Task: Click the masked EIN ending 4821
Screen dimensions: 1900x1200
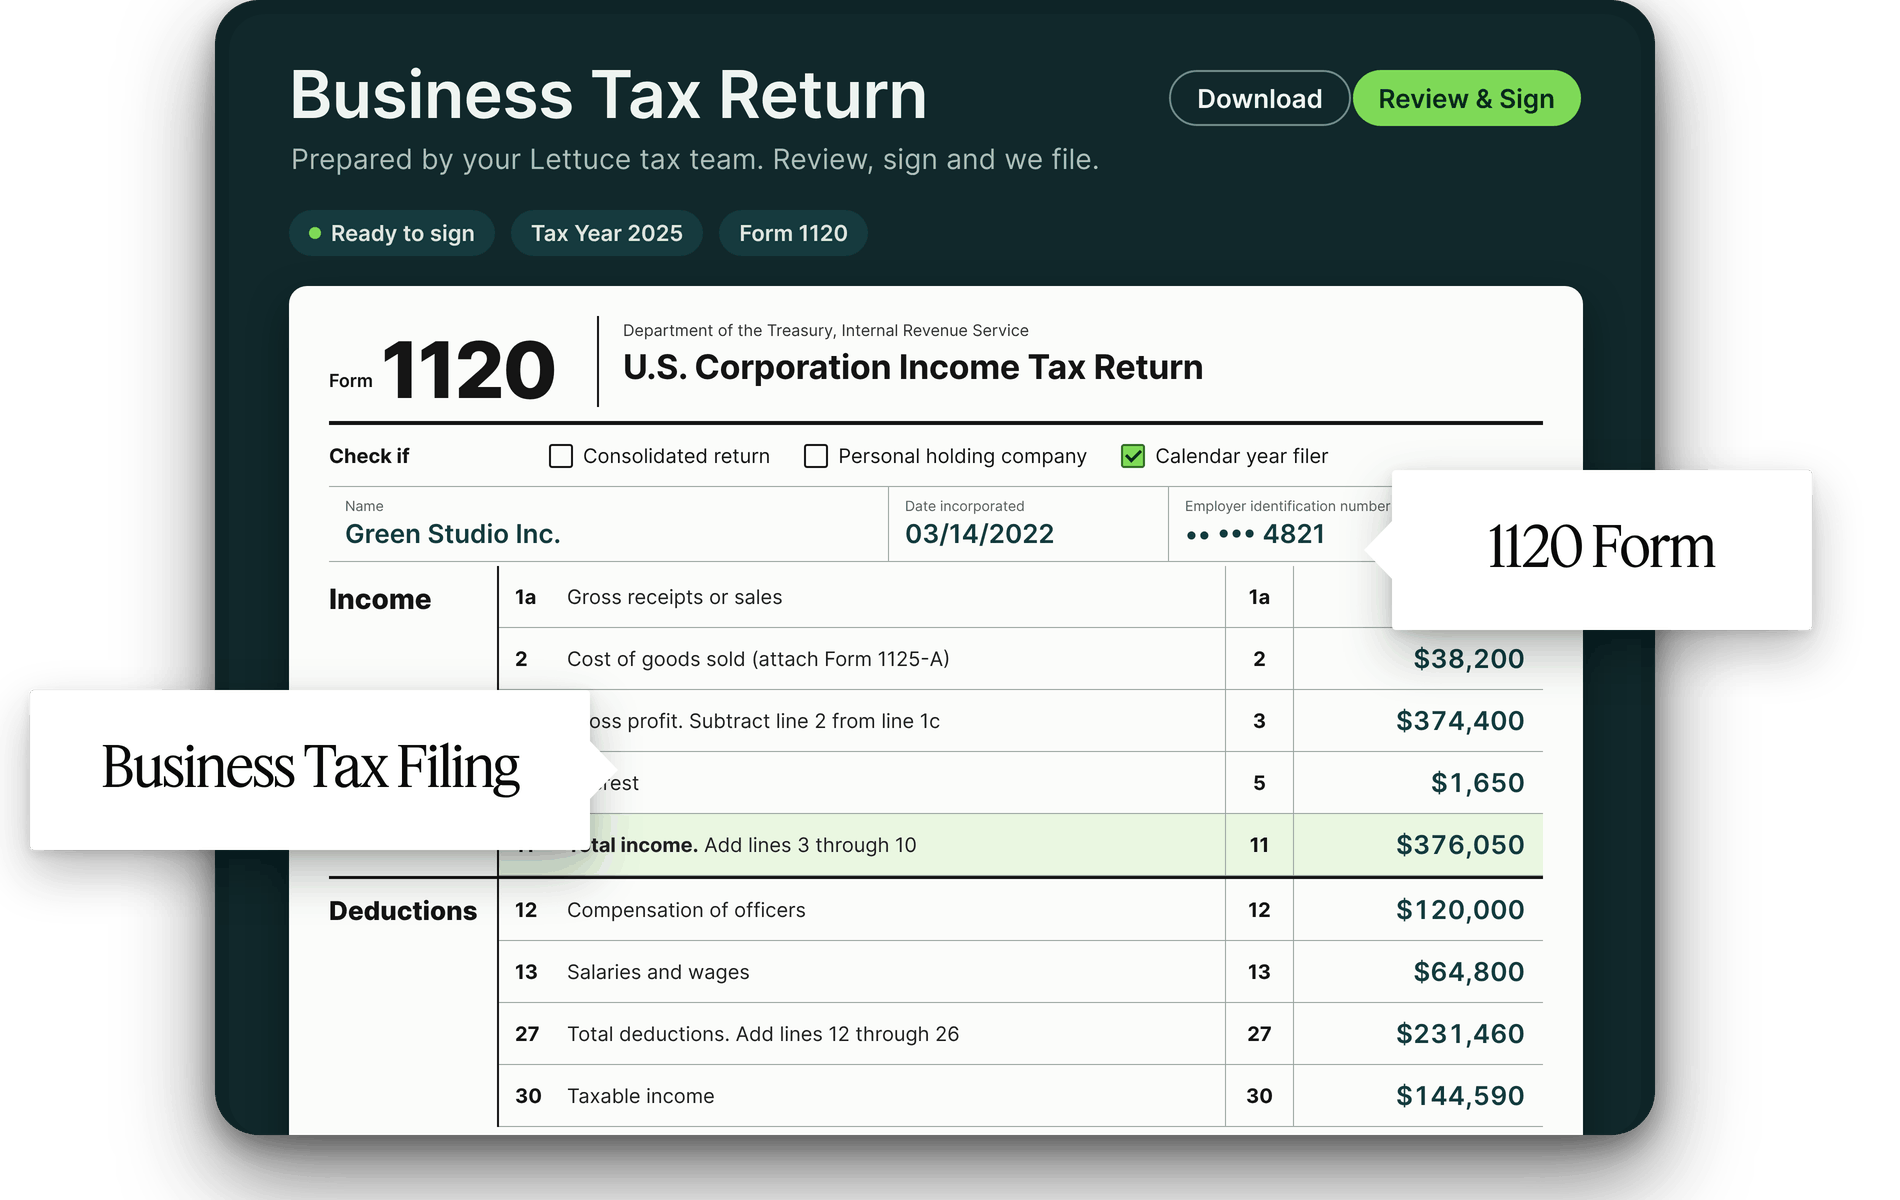Action: tap(1255, 534)
